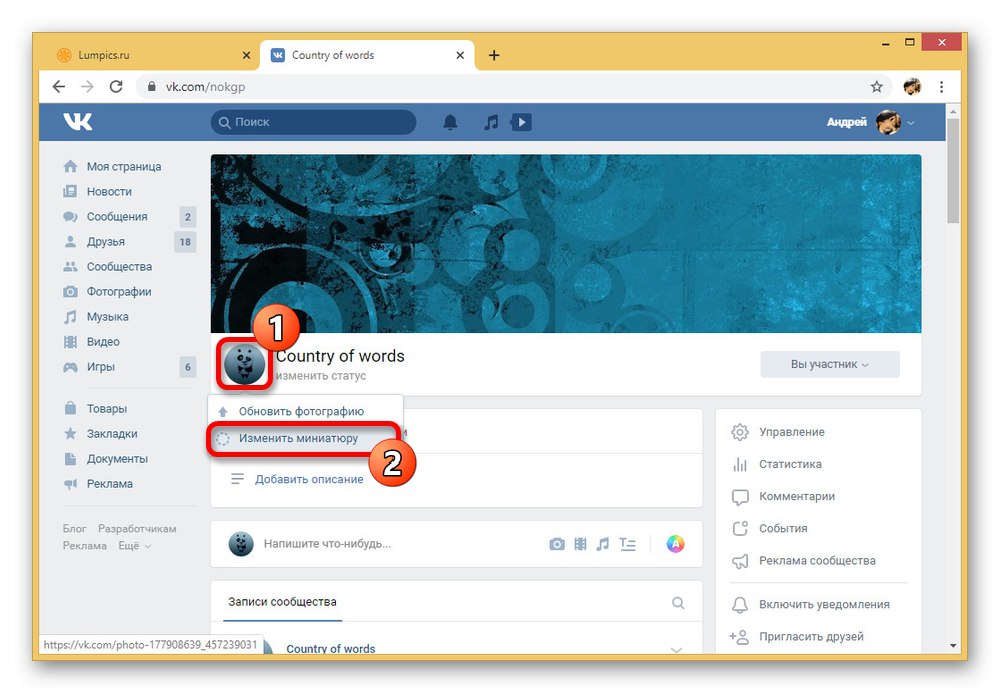
Task: Reload the page with refresh icon
Action: pyautogui.click(x=116, y=87)
